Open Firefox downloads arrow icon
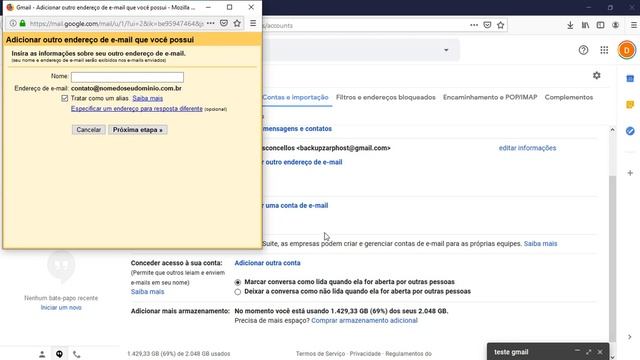The image size is (640, 360). [x=570, y=25]
